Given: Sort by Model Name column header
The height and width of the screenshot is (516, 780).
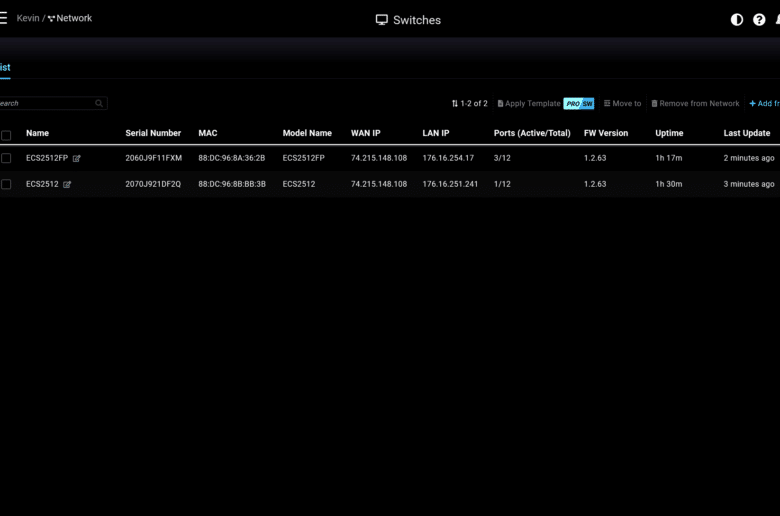Looking at the screenshot, I should [x=307, y=133].
